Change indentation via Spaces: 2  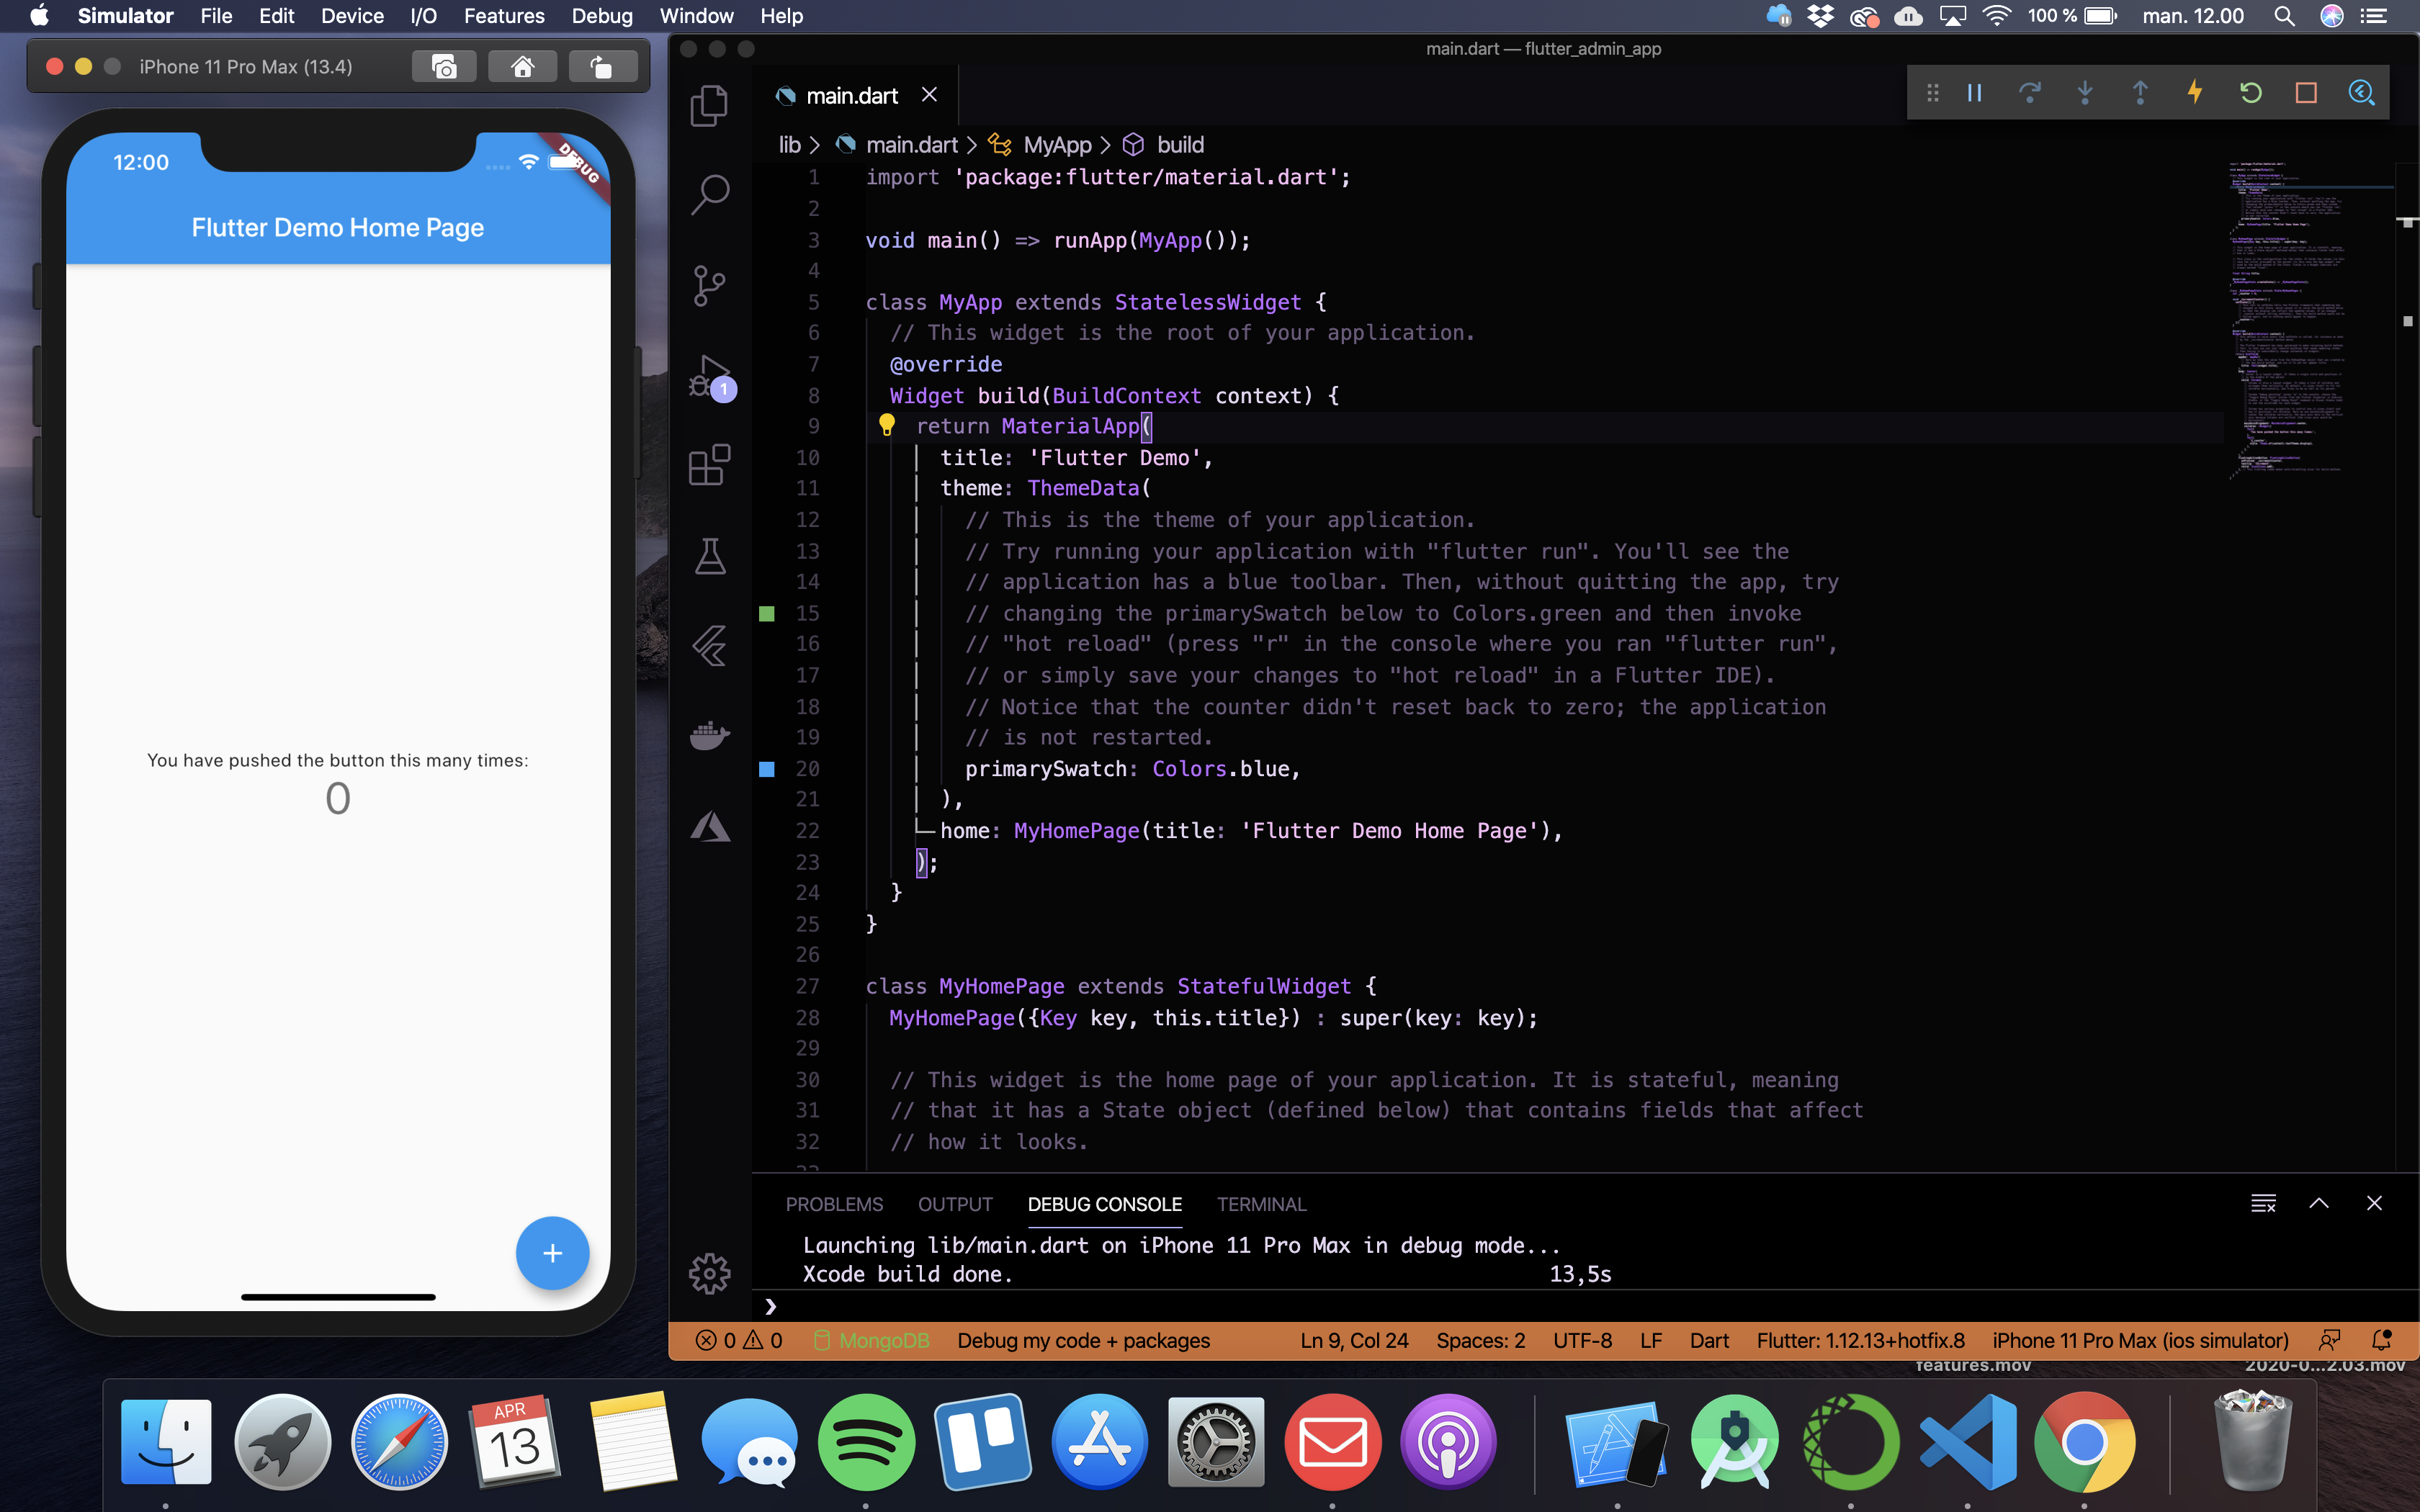pyautogui.click(x=1480, y=1340)
